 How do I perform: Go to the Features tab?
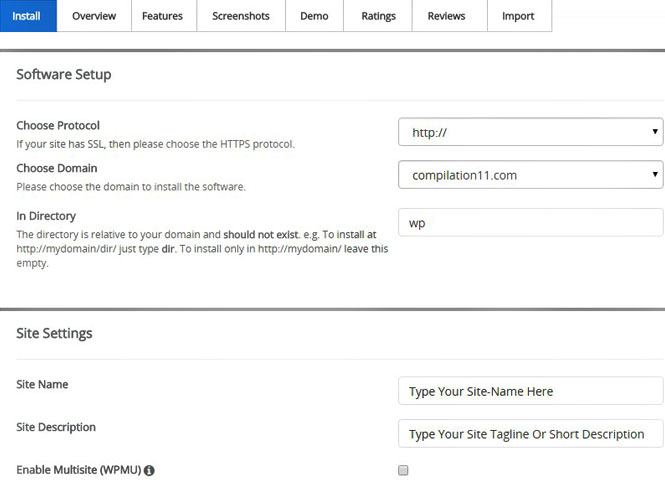coord(162,16)
